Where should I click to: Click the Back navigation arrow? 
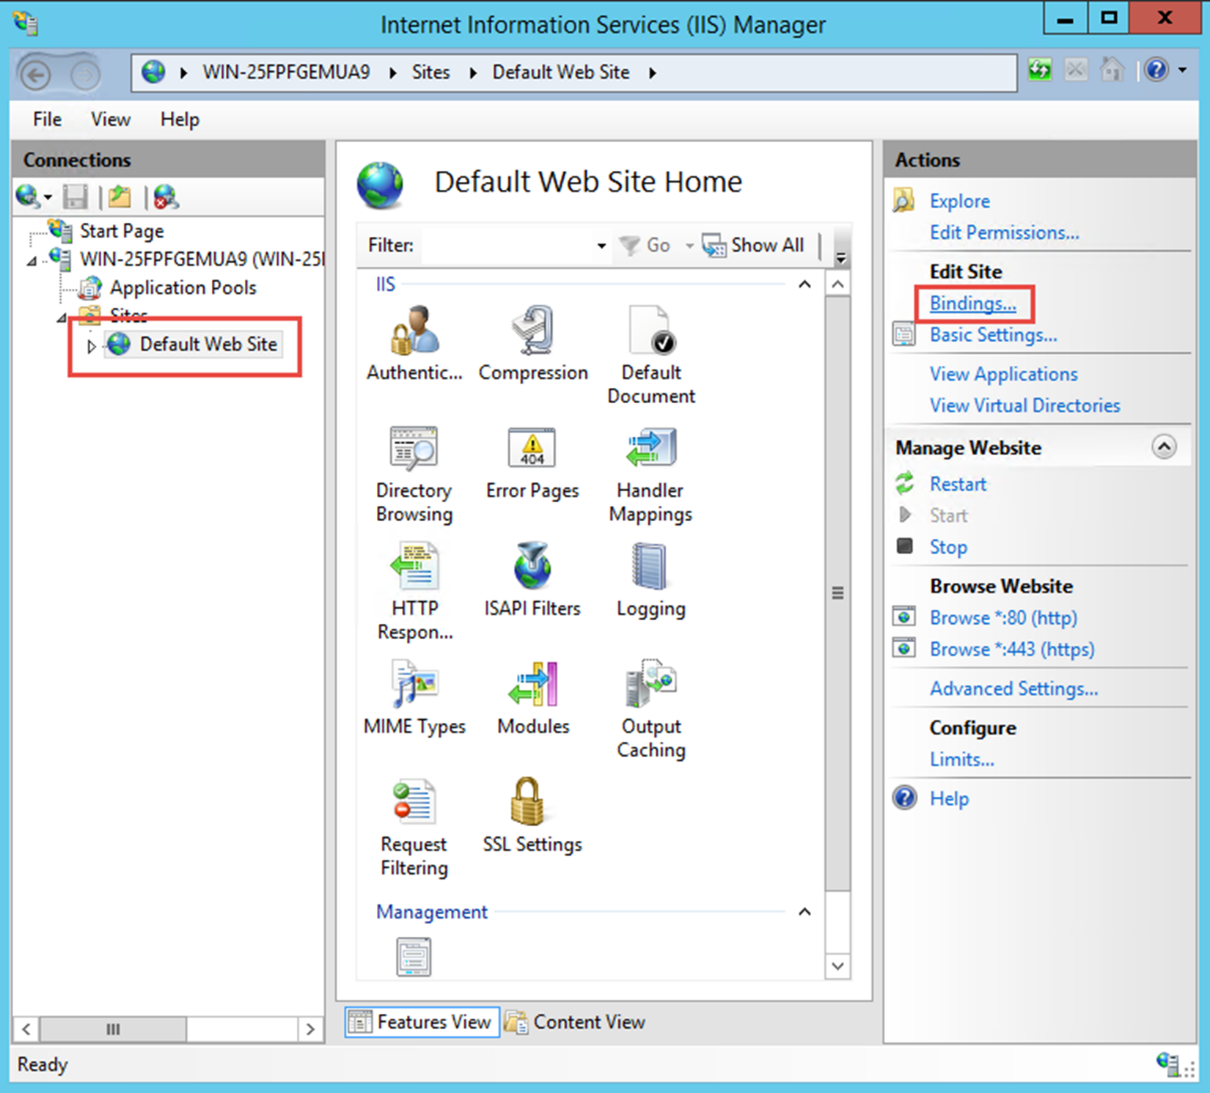(x=36, y=74)
